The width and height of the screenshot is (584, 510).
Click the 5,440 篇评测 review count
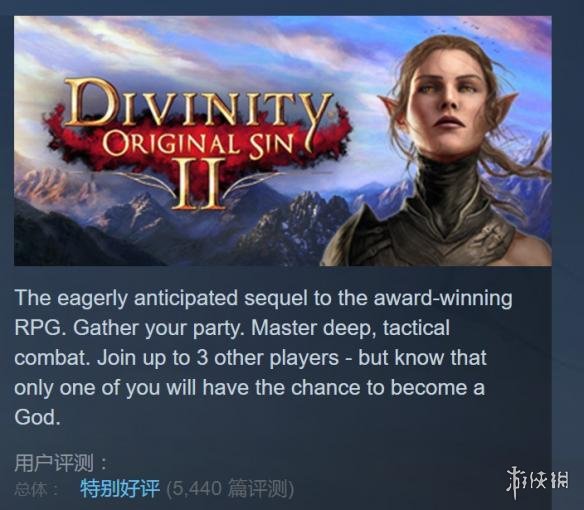click(229, 489)
